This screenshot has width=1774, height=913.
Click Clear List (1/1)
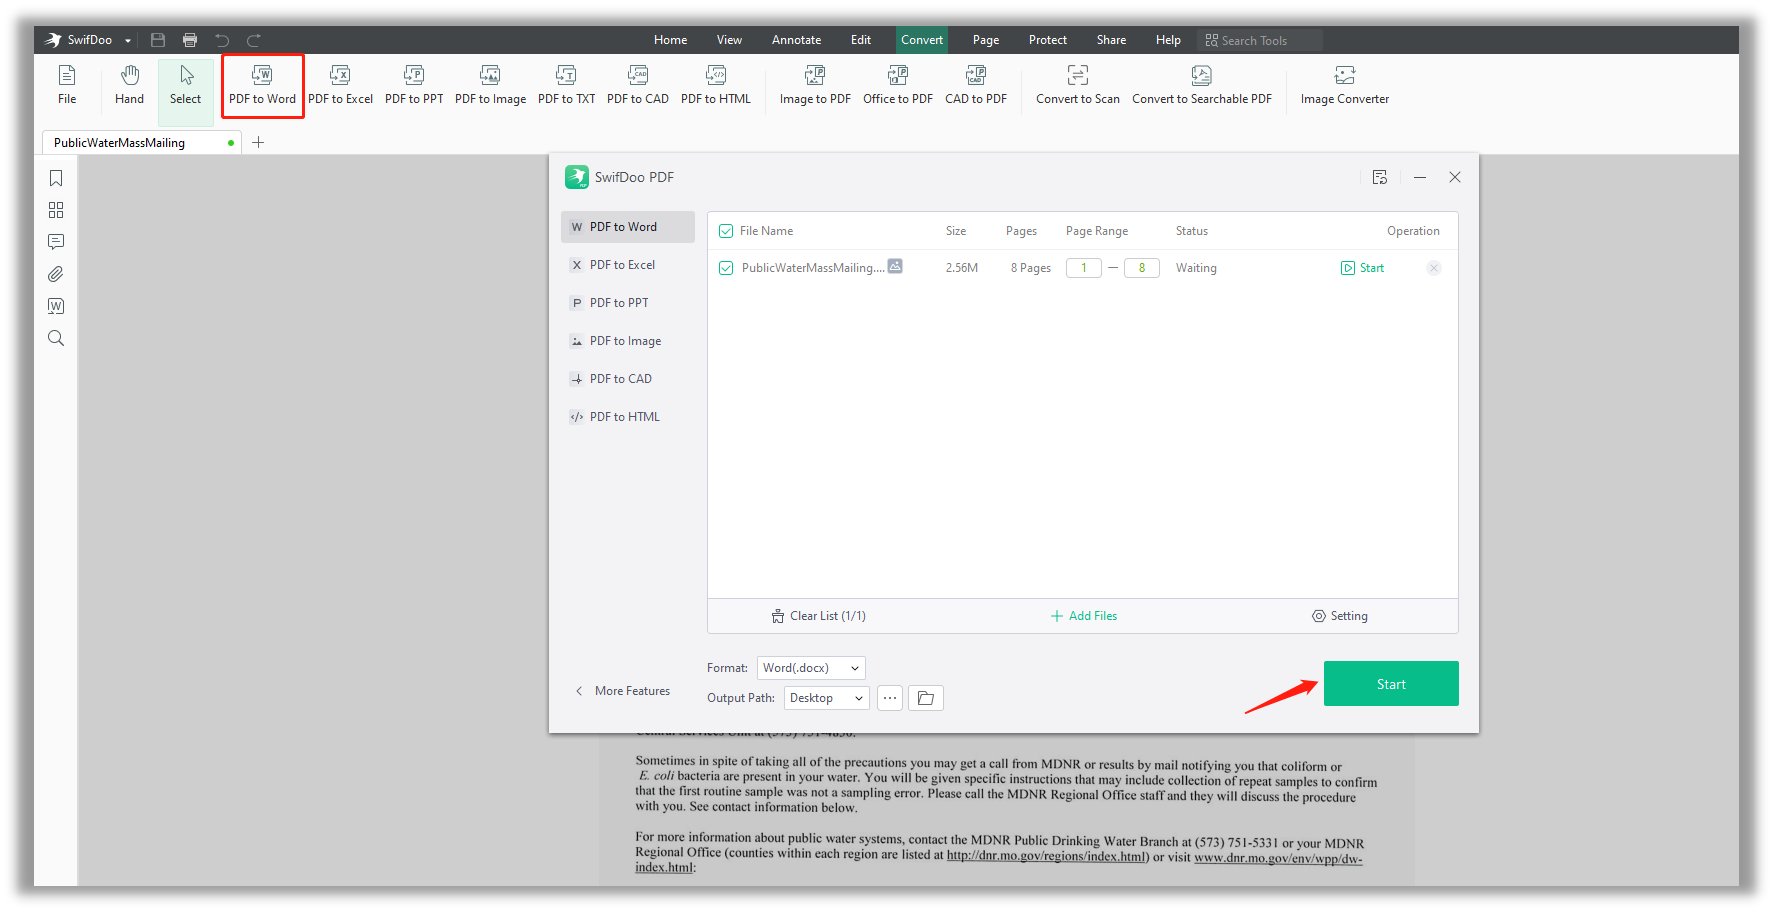point(819,616)
